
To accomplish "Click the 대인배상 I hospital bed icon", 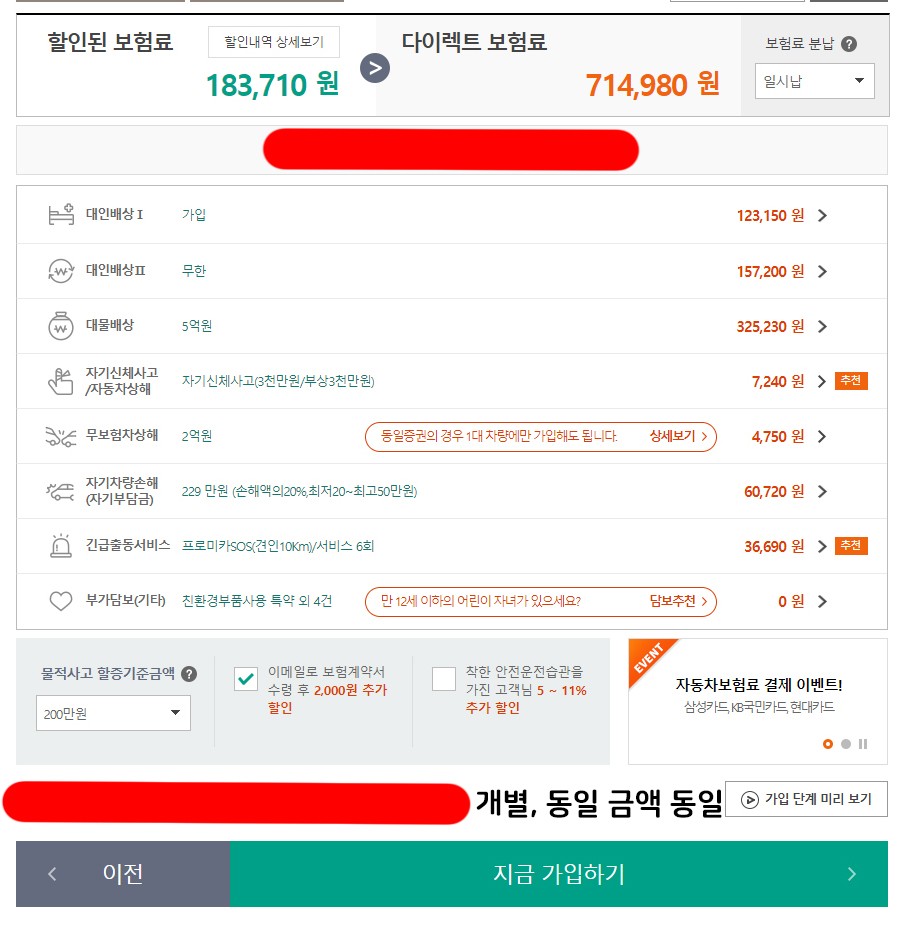I will (x=61, y=214).
